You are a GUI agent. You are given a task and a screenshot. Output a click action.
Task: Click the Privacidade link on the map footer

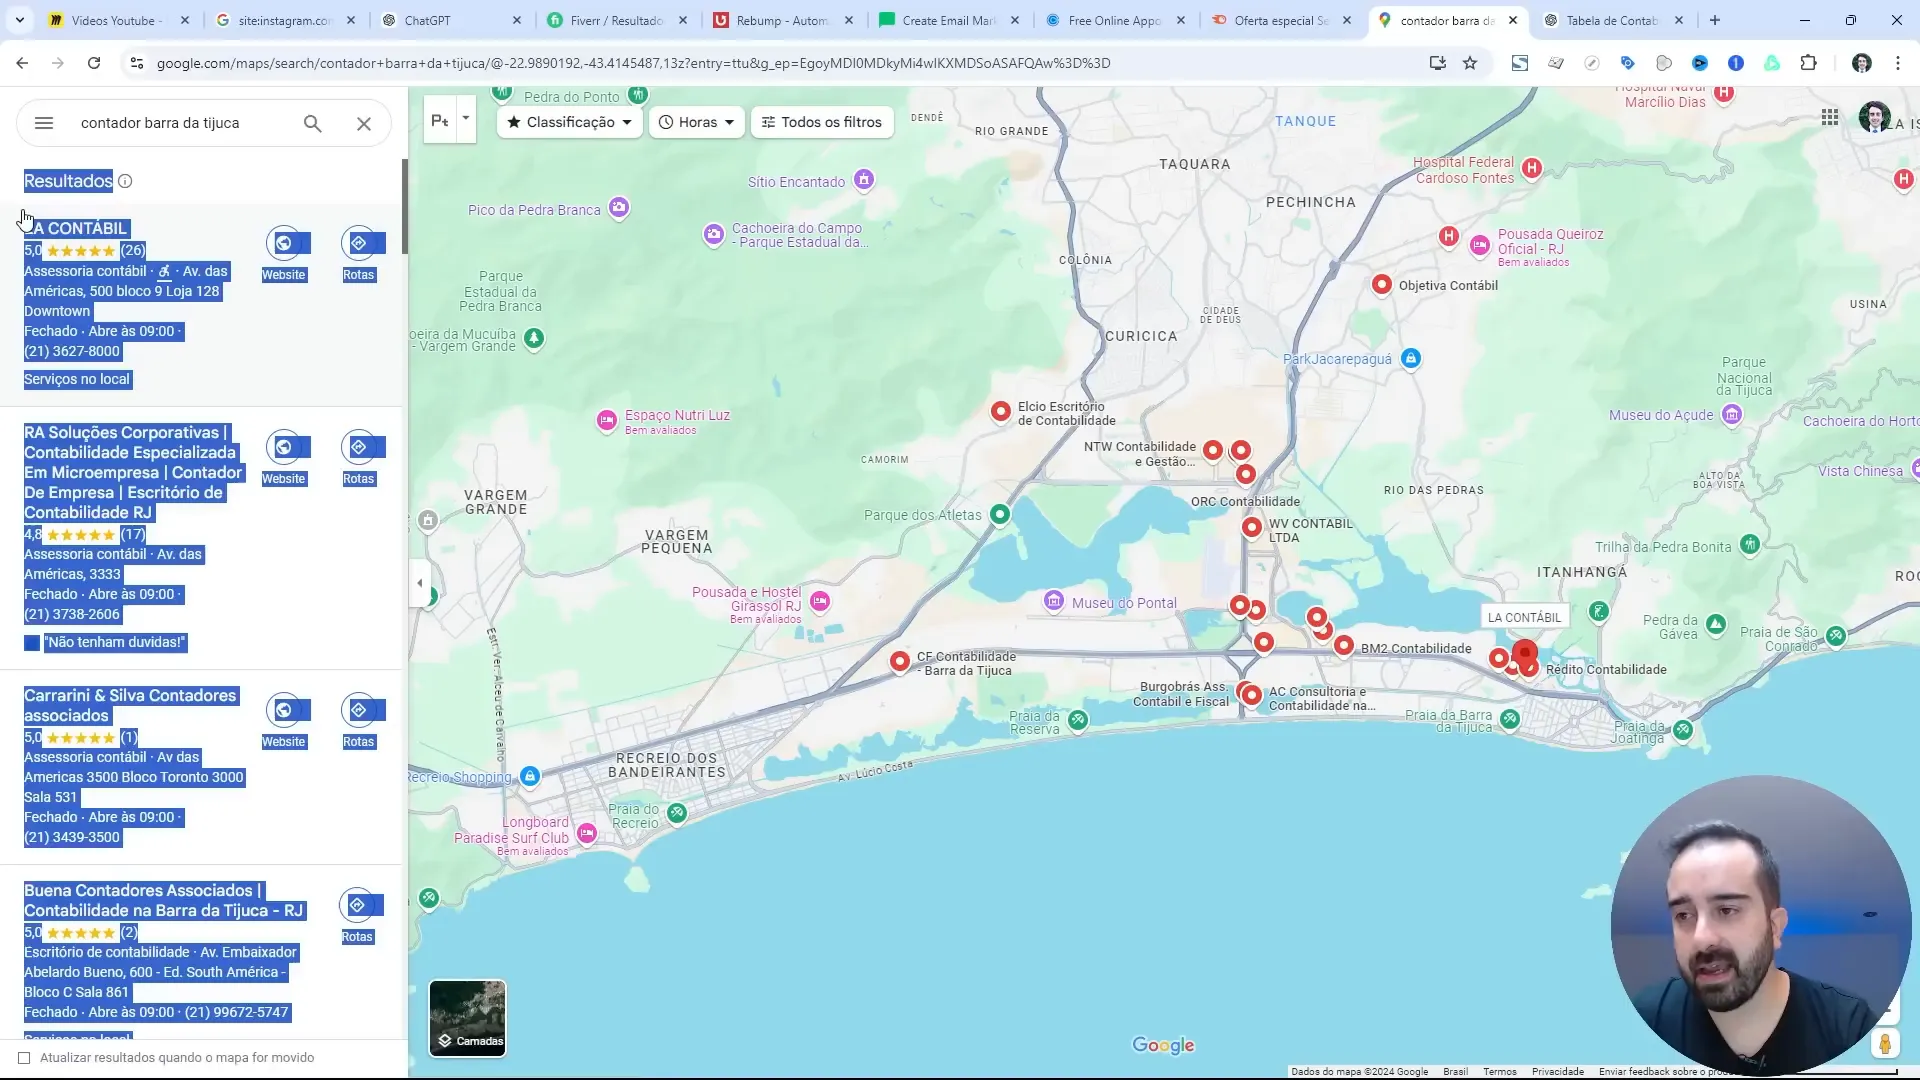(x=1558, y=1072)
